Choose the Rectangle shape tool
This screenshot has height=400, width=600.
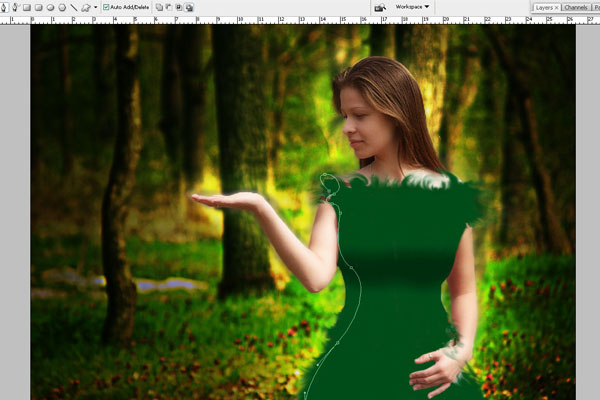pyautogui.click(x=27, y=7)
